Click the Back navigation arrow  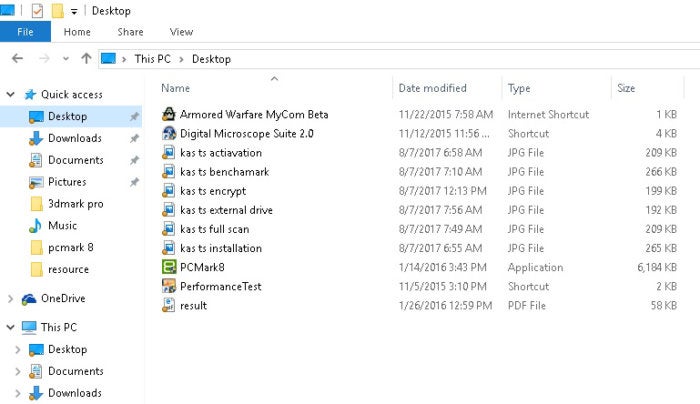pos(17,58)
